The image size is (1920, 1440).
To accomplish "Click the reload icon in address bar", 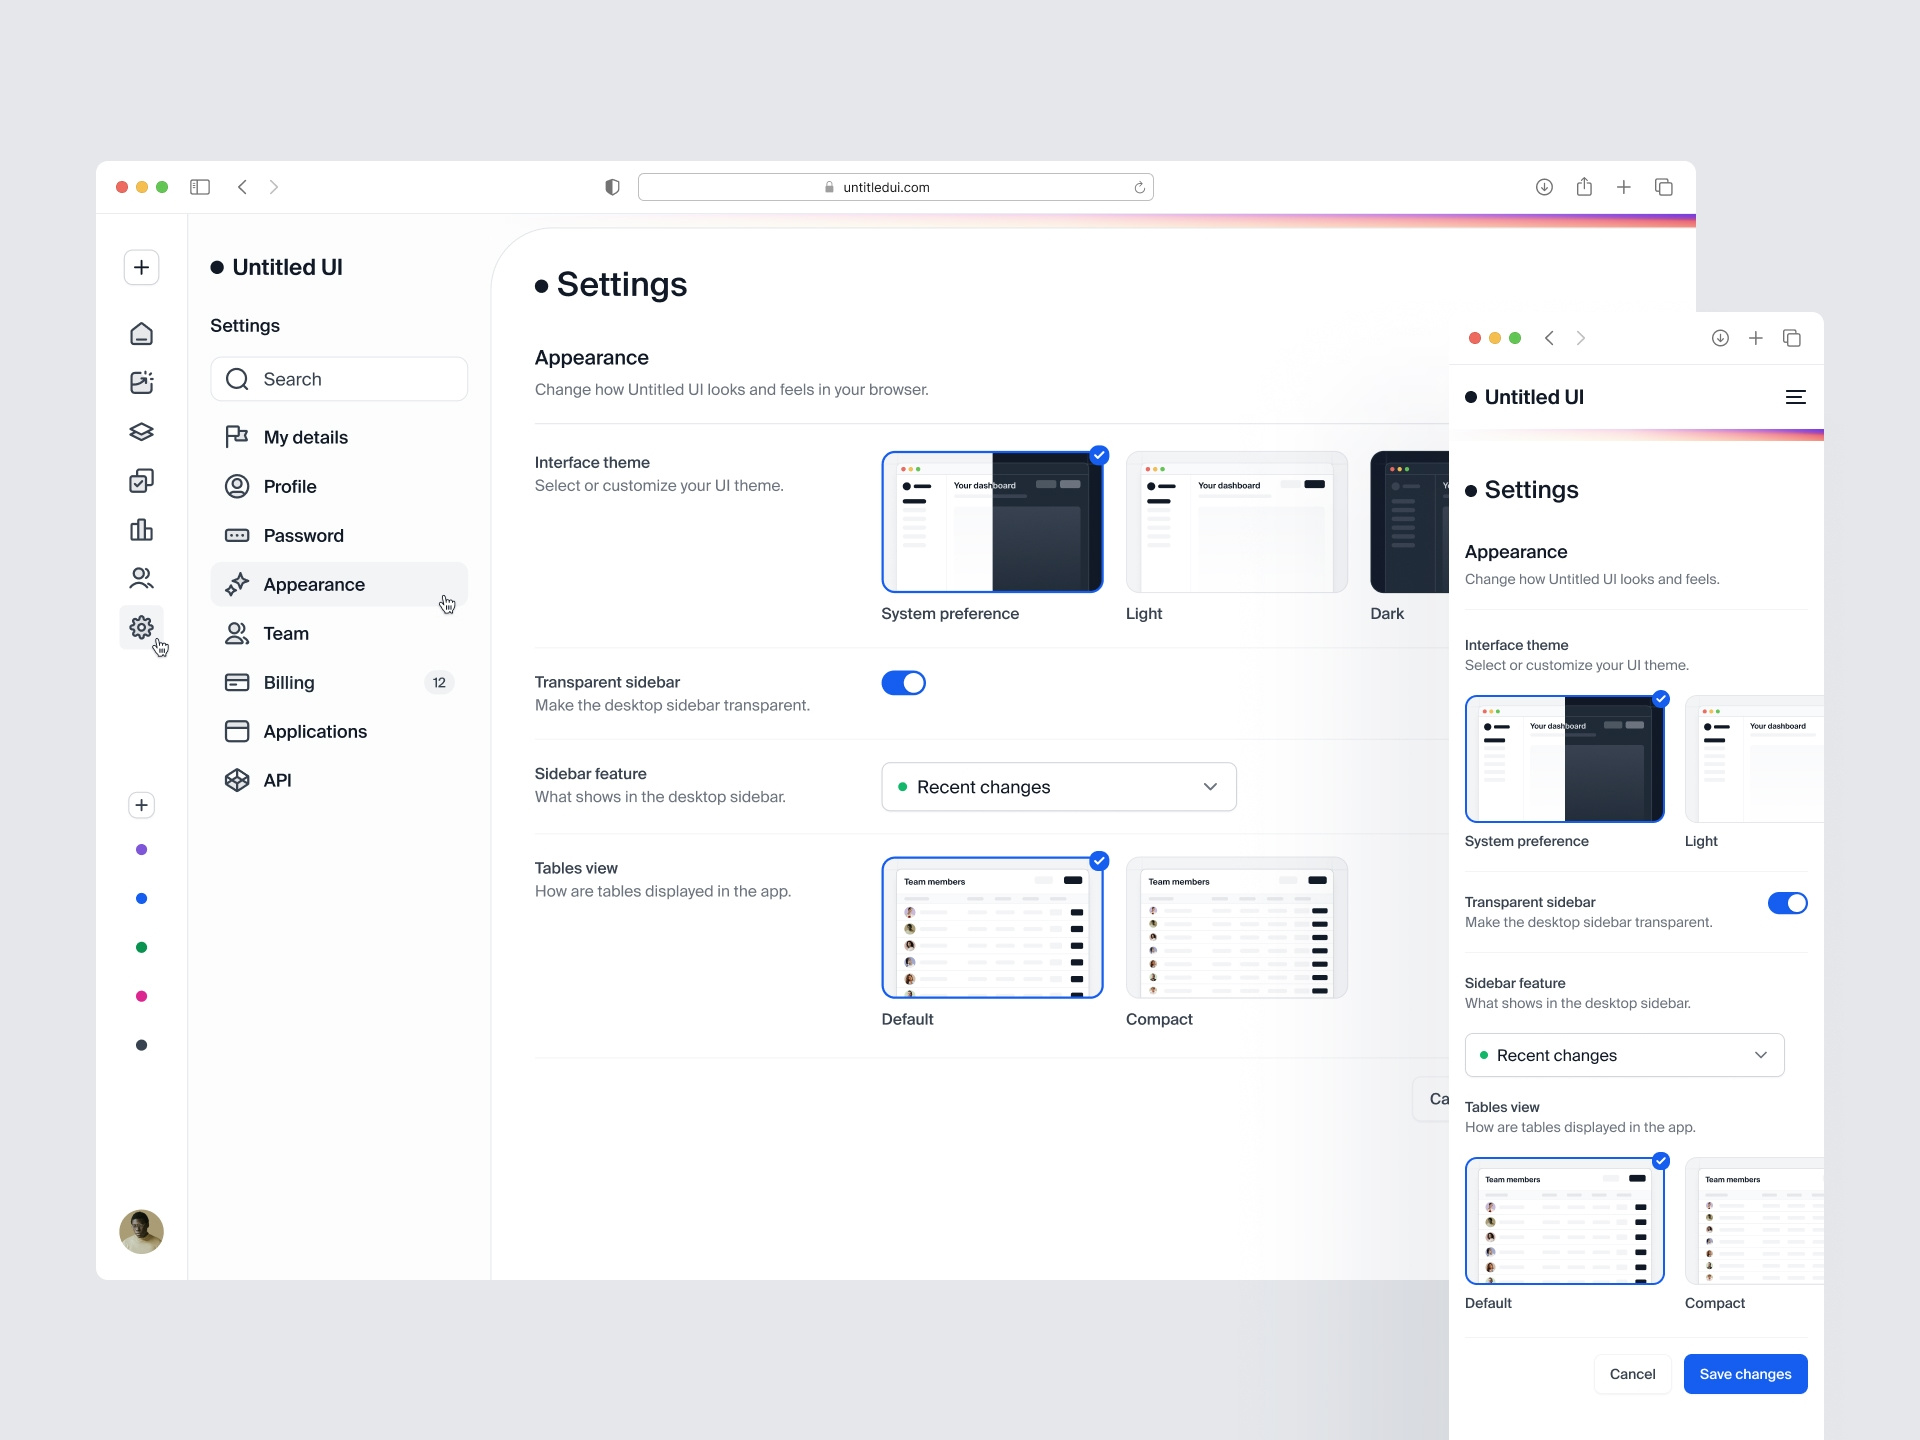I will tap(1139, 187).
